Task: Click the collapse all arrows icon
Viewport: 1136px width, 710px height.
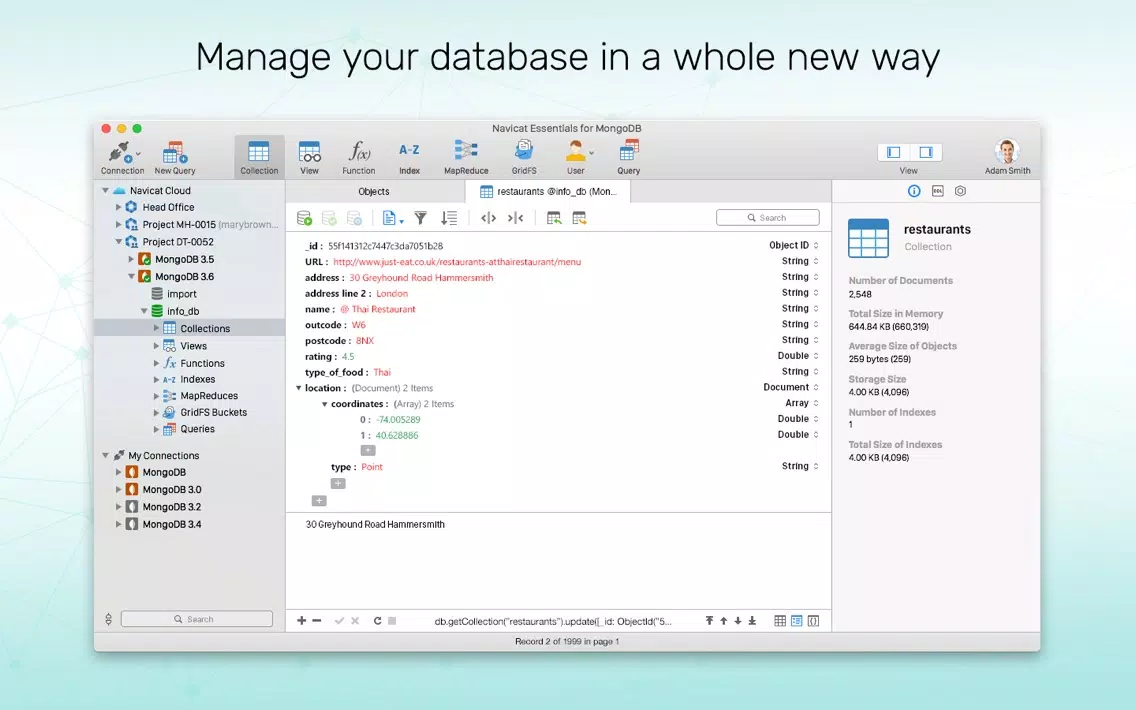Action: pyautogui.click(x=515, y=218)
